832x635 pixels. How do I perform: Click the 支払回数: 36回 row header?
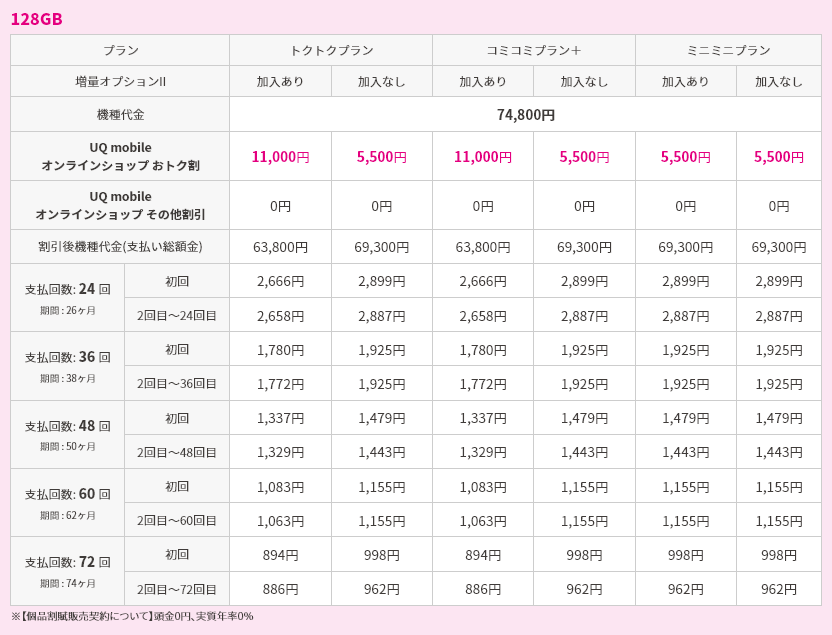tap(67, 366)
